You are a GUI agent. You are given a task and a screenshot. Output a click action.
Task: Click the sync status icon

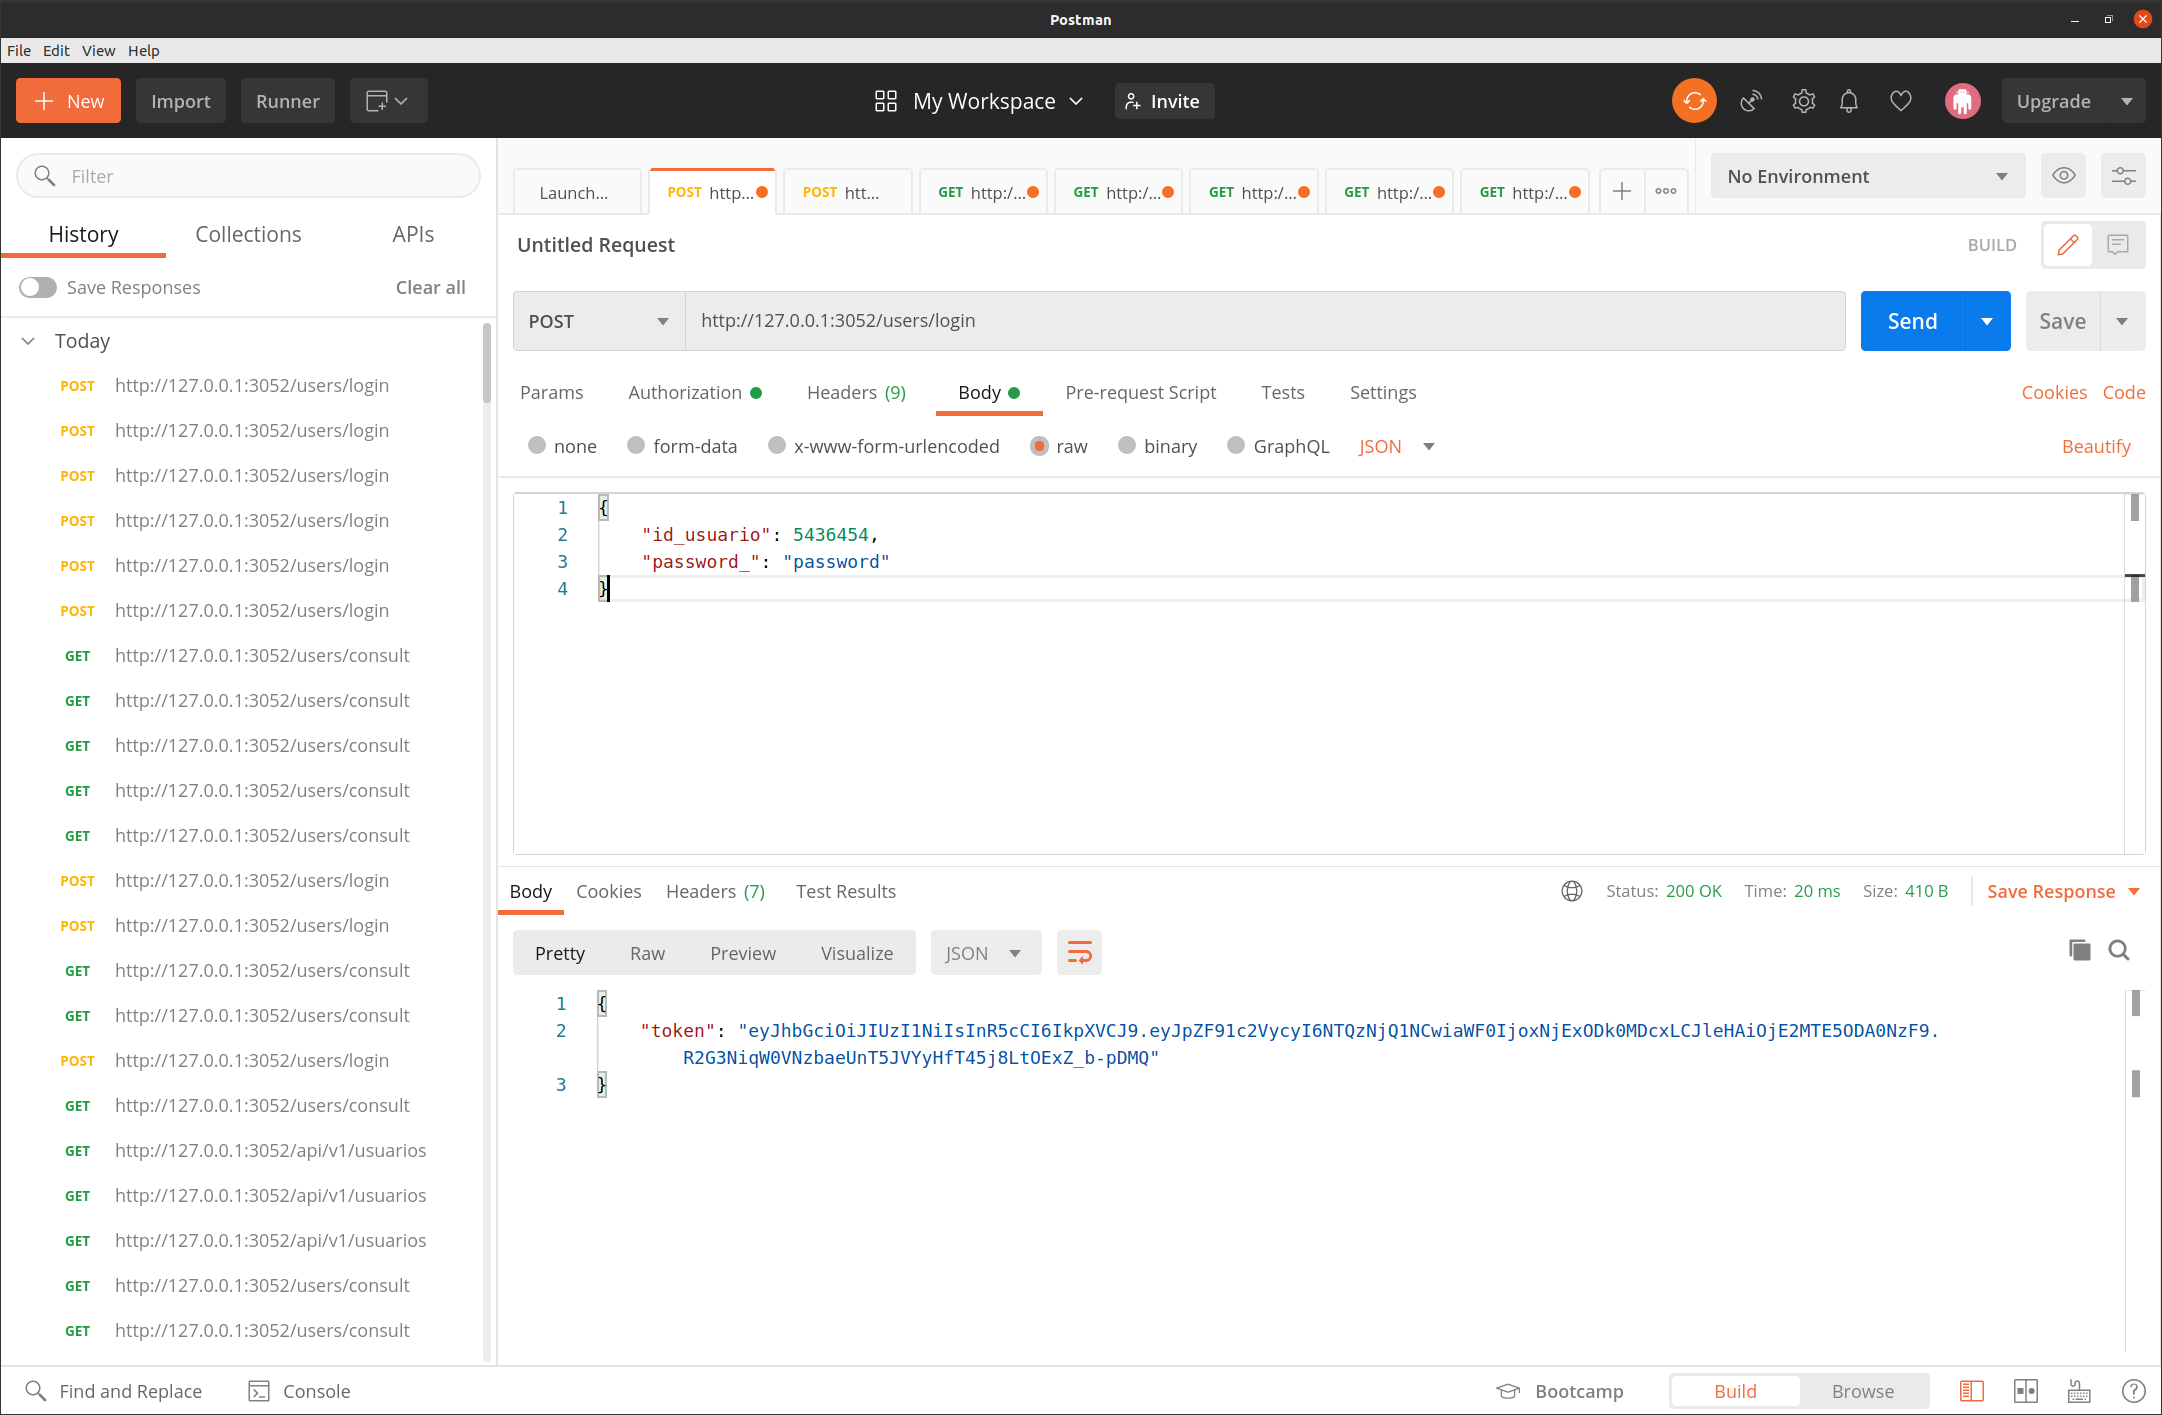(1694, 101)
